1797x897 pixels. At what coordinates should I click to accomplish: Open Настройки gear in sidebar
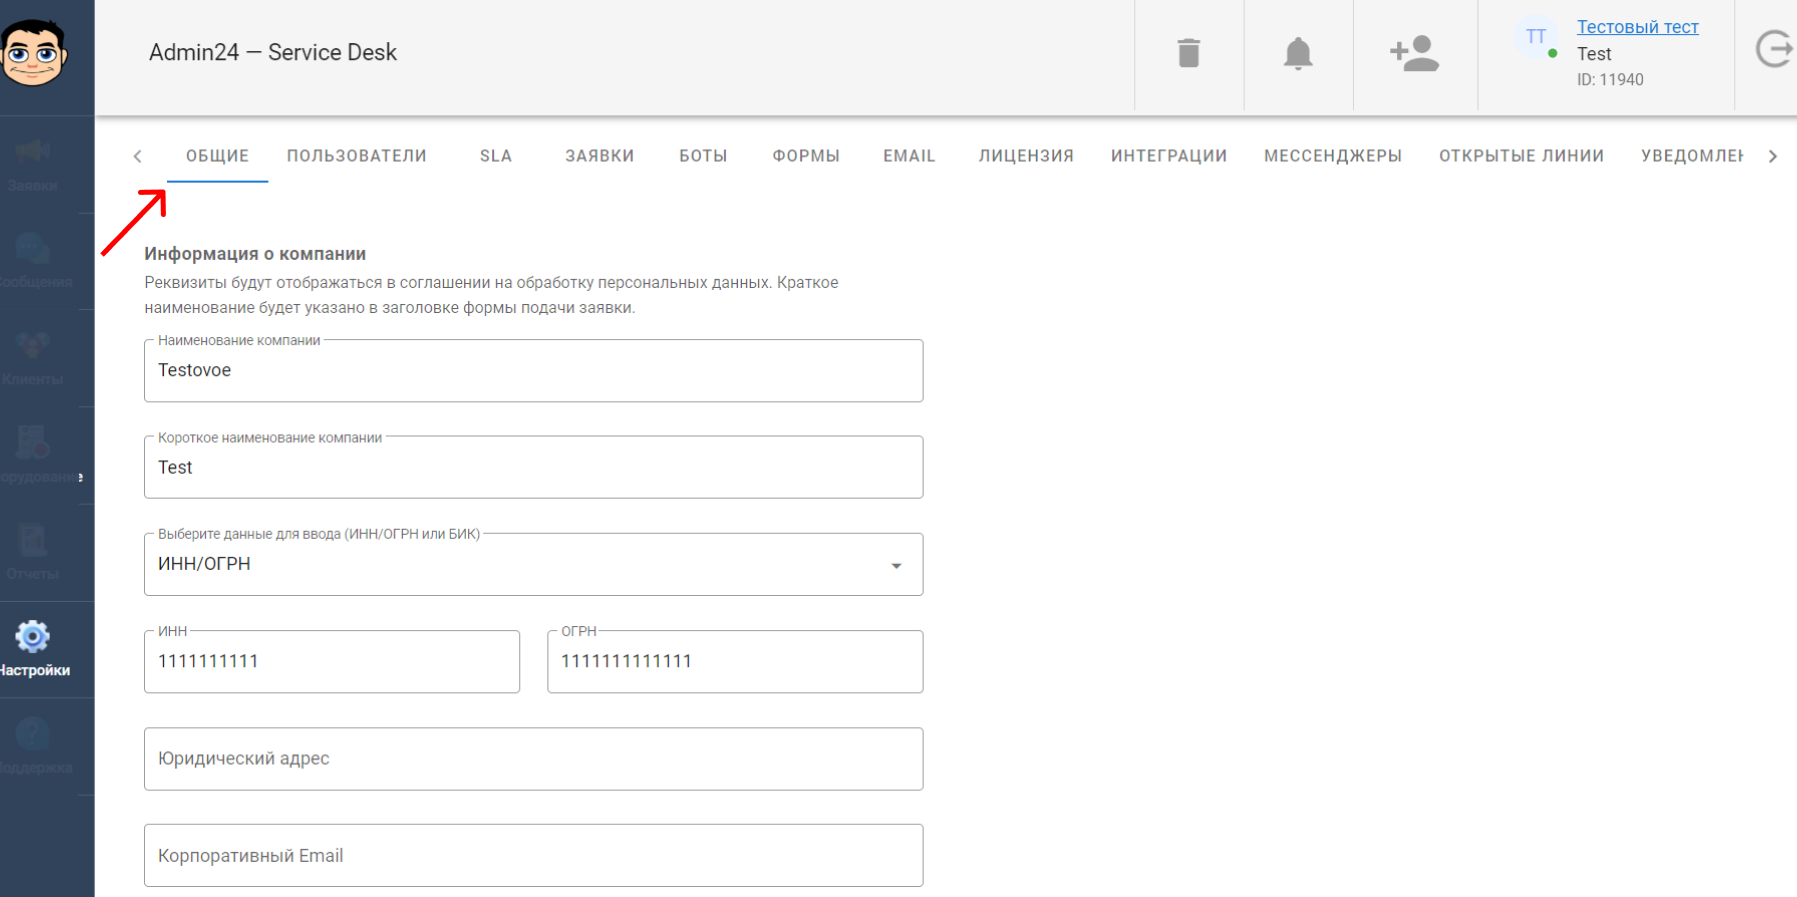point(33,636)
